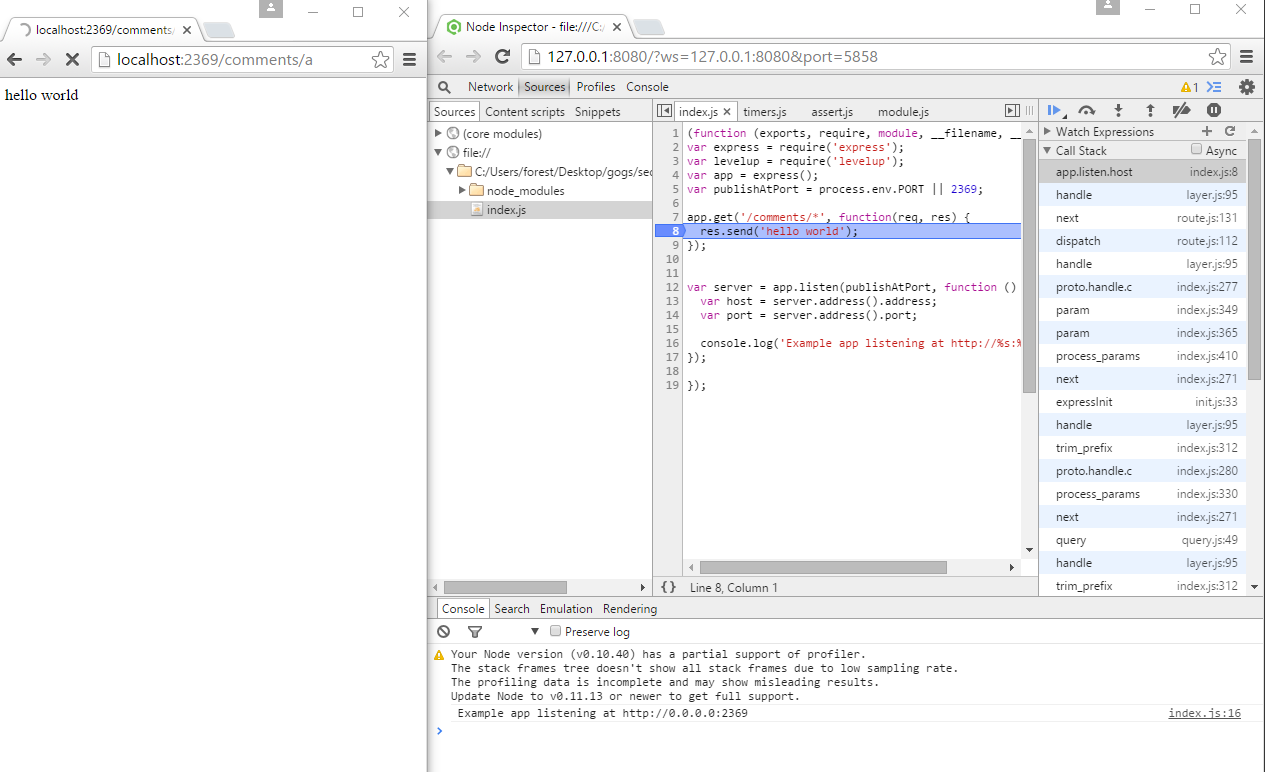
Task: Open DevTools settings gear
Action: click(1246, 87)
